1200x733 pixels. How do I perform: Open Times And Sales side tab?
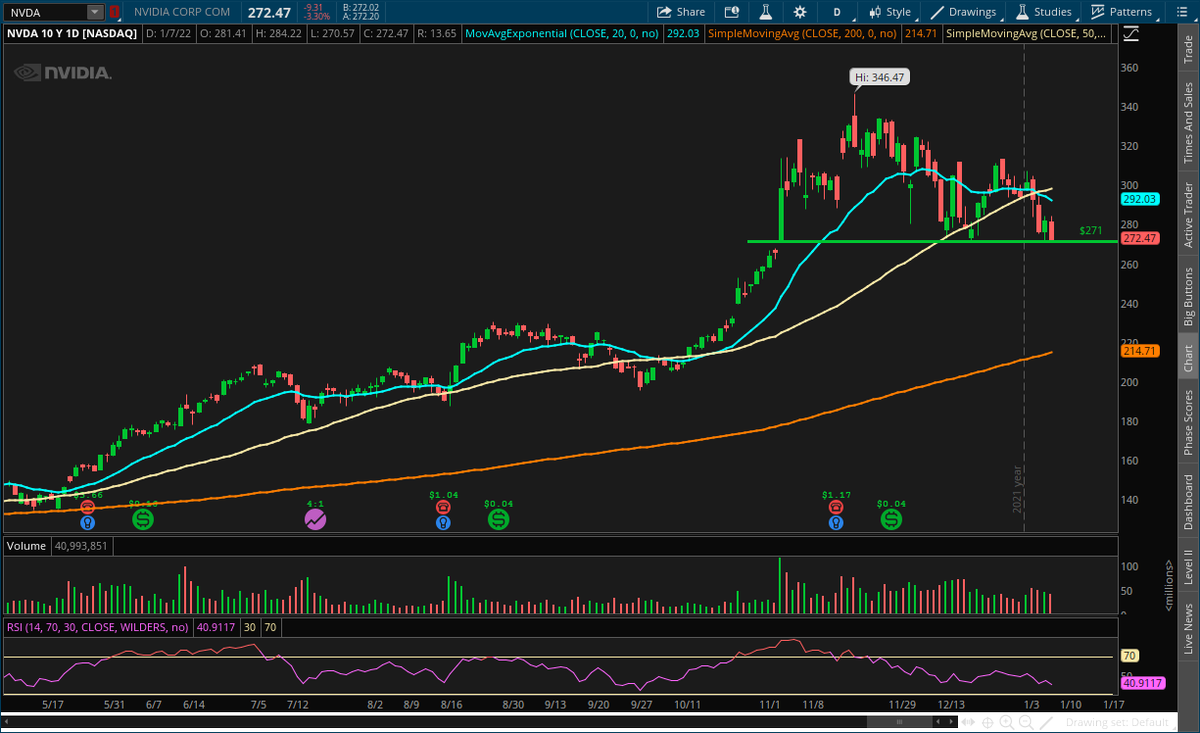1188,124
